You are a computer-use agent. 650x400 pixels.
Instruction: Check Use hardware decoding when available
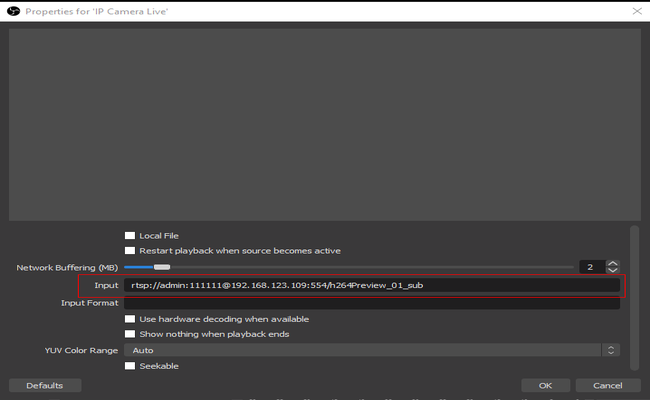tap(129, 319)
